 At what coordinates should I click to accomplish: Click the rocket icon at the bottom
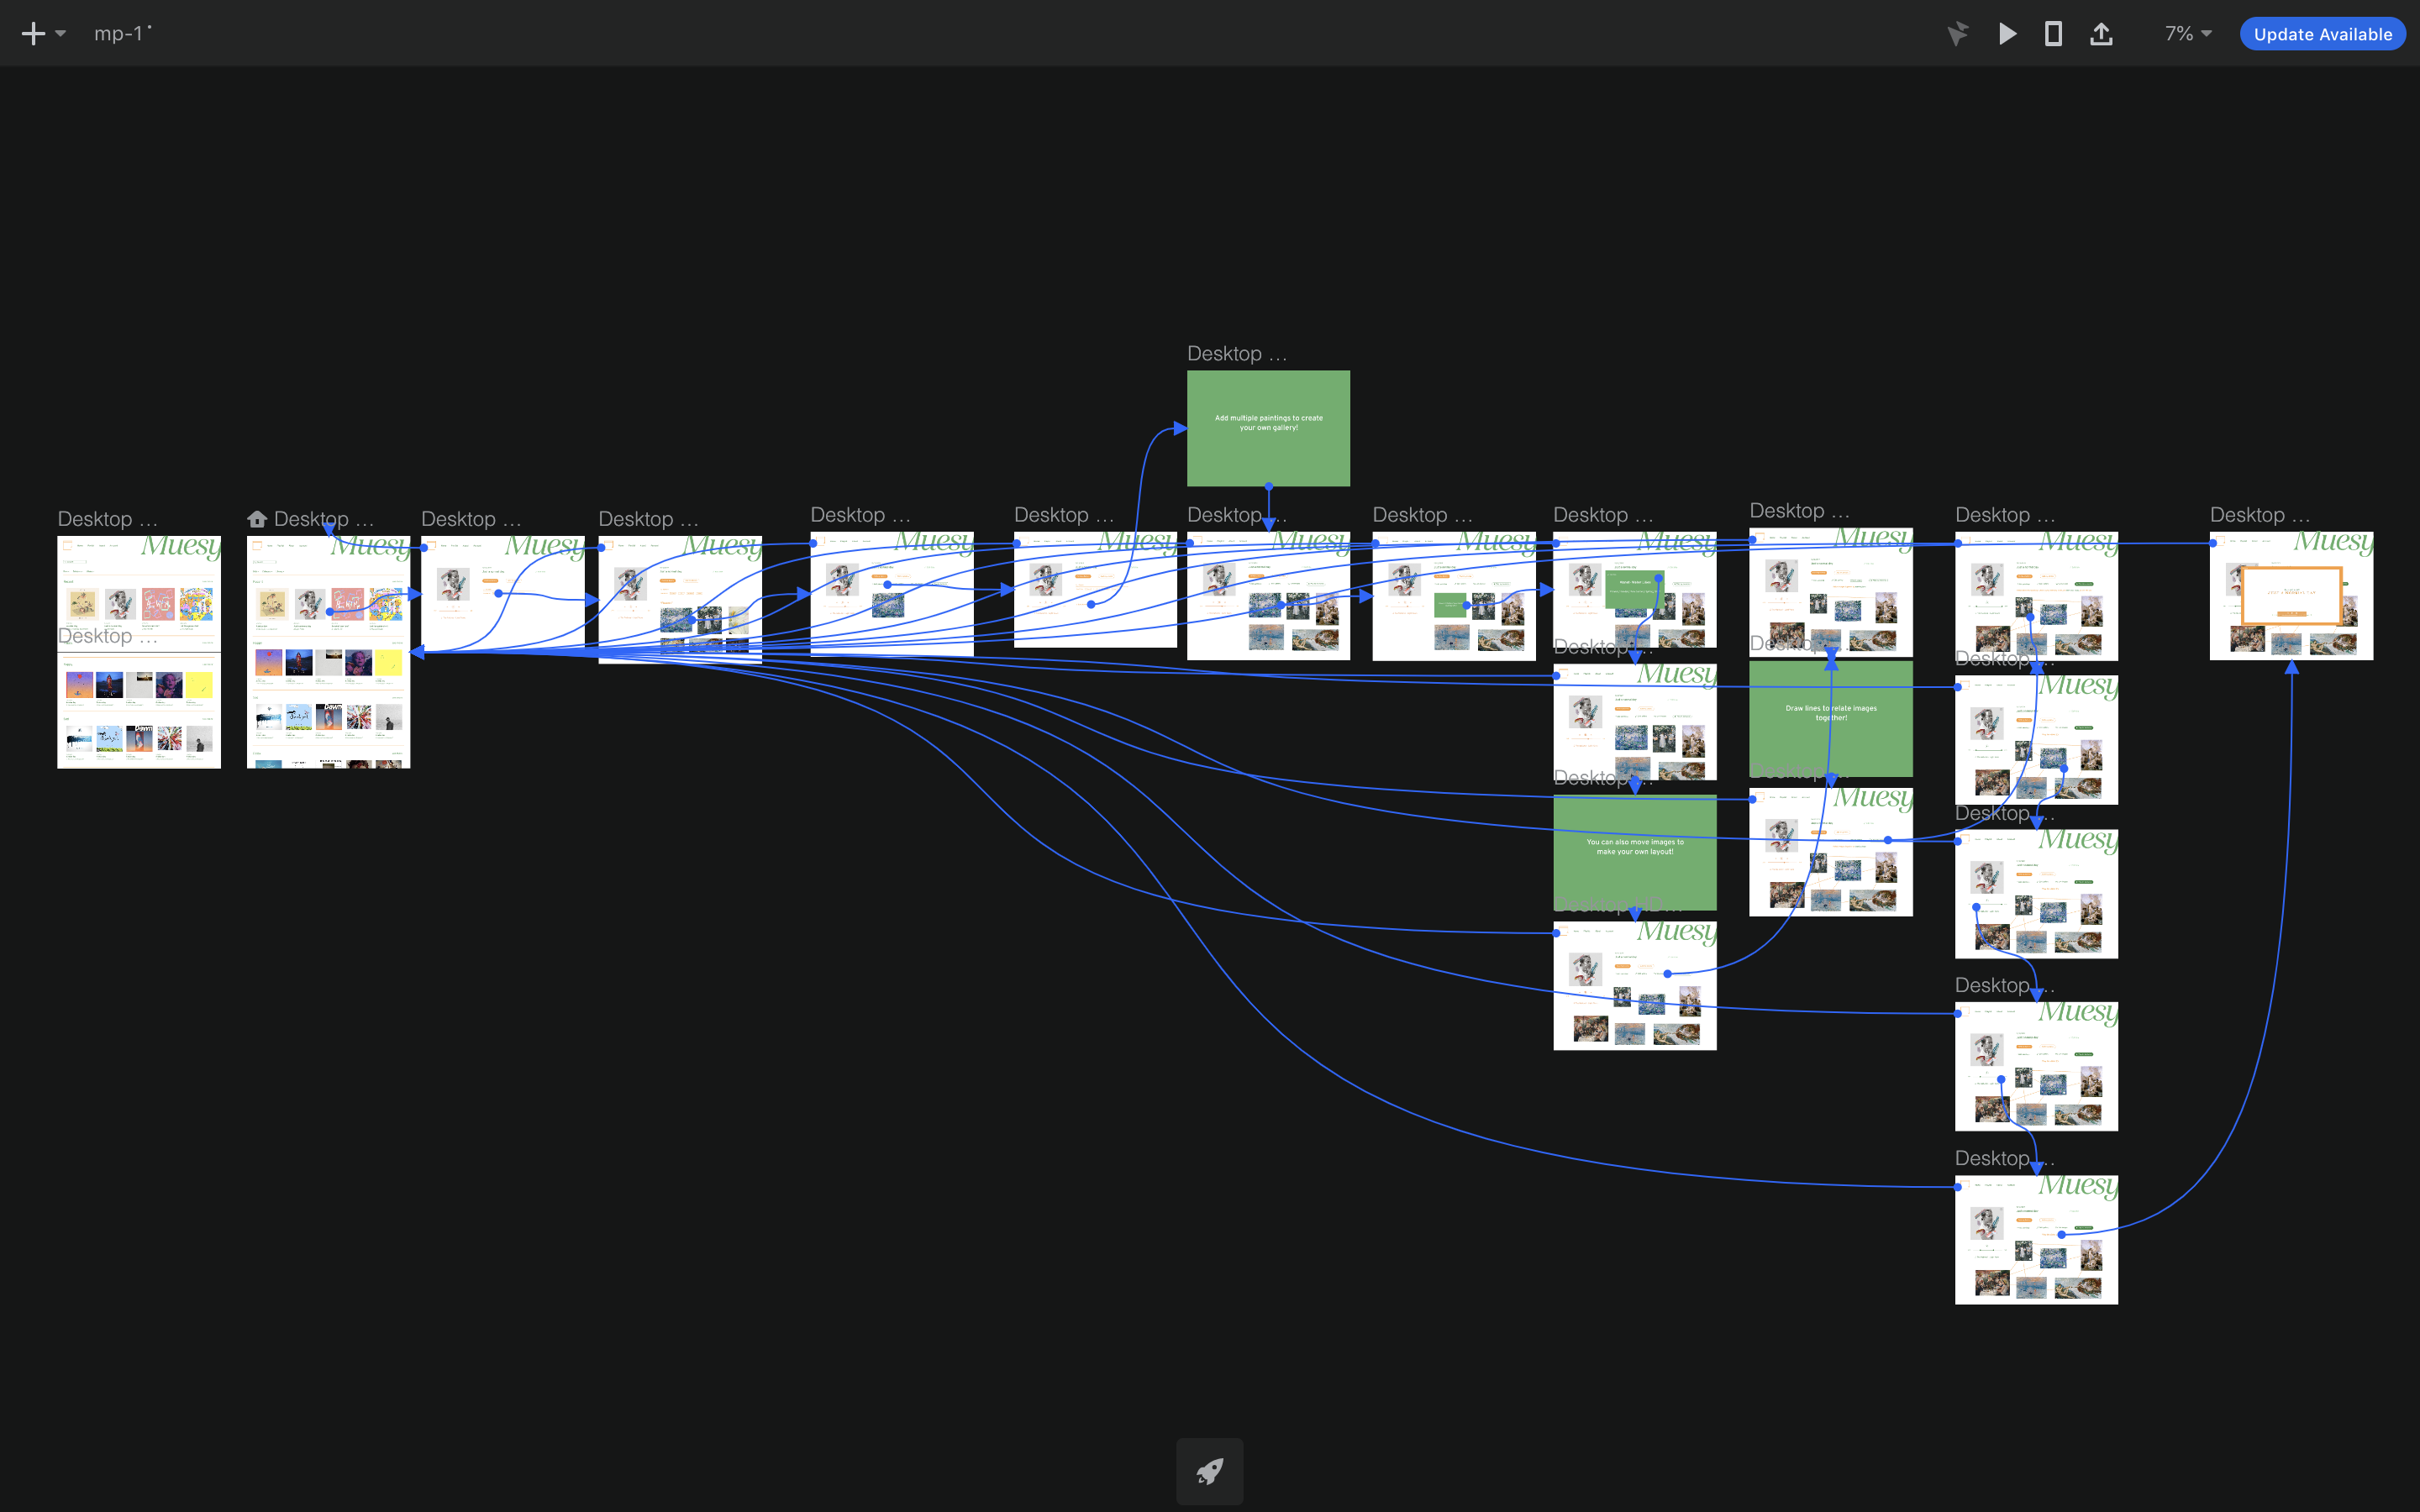[1210, 1471]
